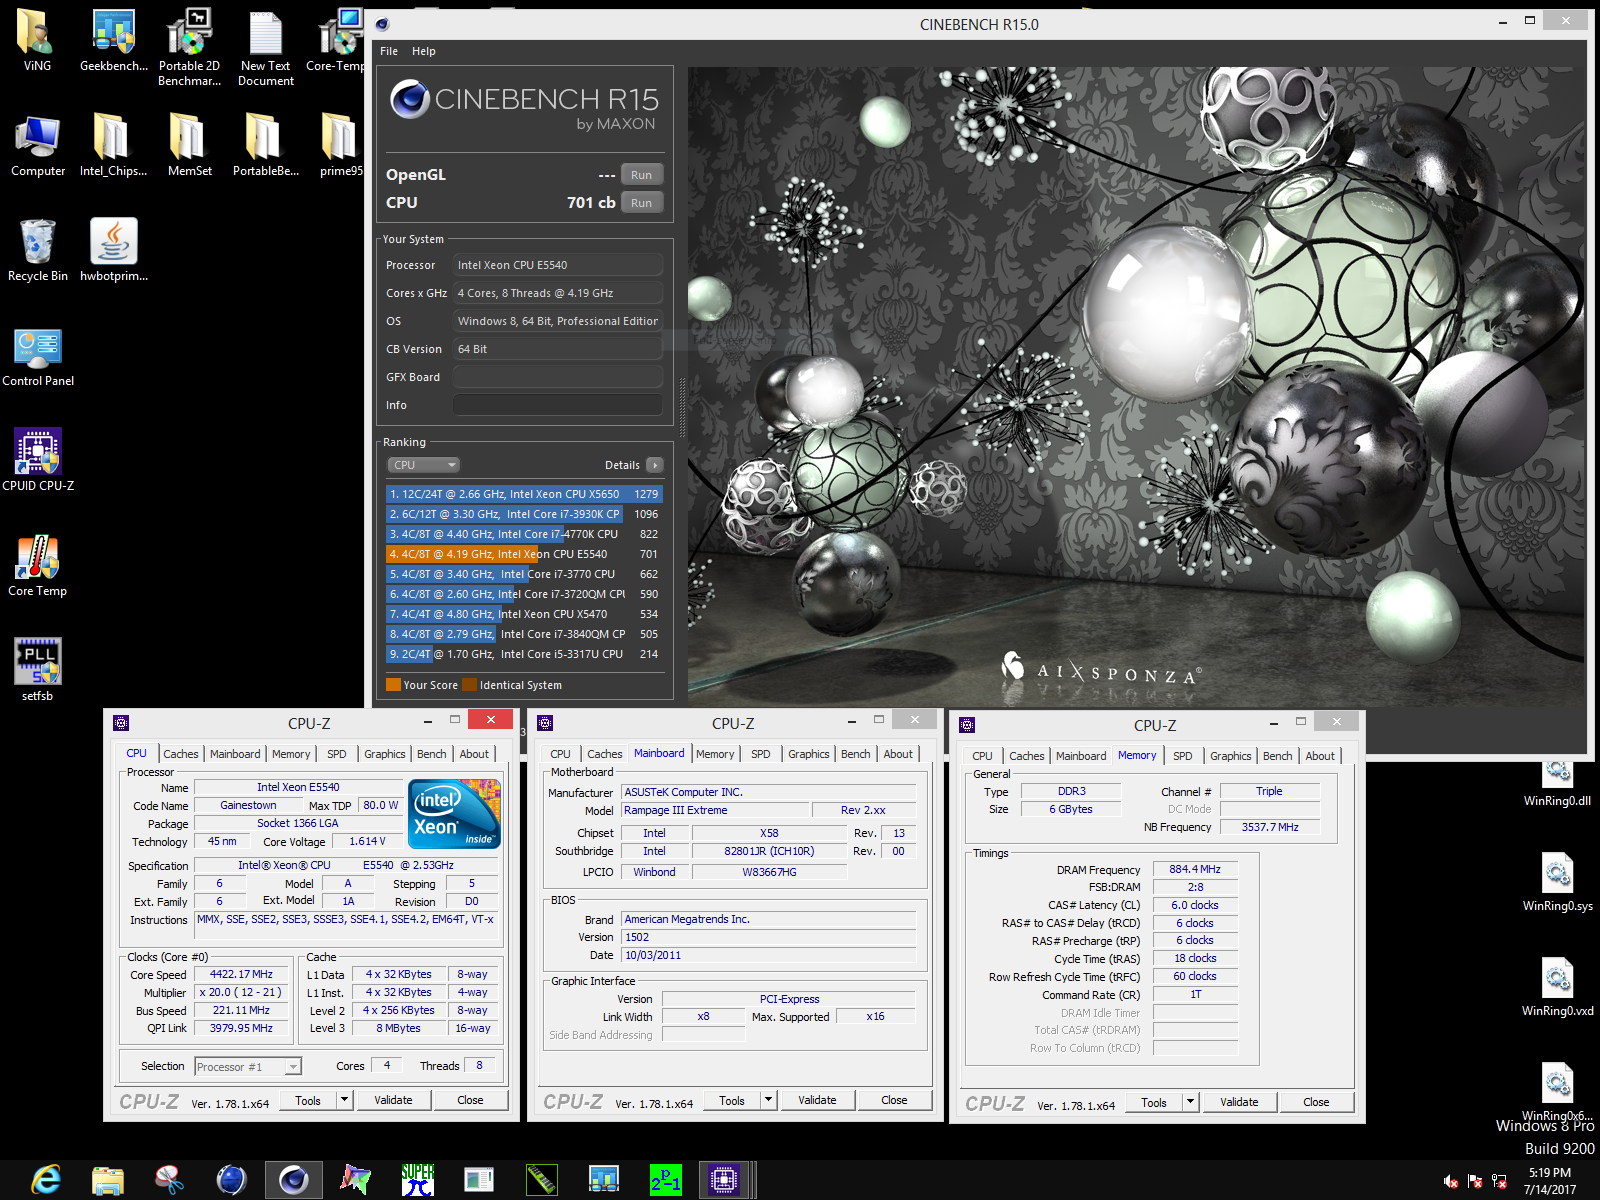This screenshot has width=1600, height=1200.
Task: Open the PortableBe folder
Action: pyautogui.click(x=265, y=146)
